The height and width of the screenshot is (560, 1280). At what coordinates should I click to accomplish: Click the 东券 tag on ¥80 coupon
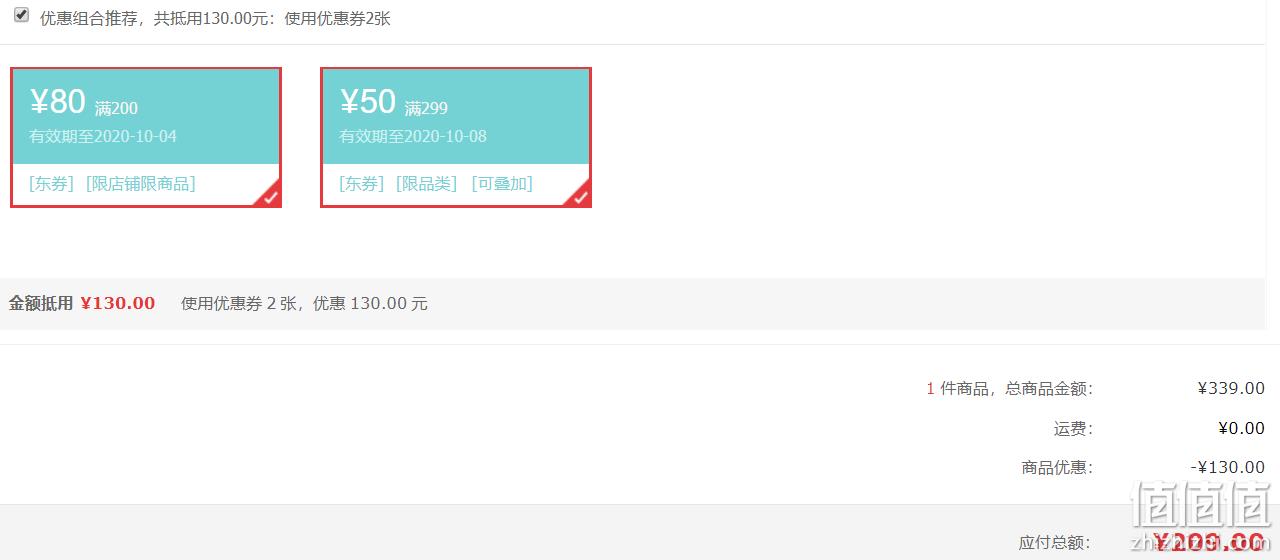52,184
